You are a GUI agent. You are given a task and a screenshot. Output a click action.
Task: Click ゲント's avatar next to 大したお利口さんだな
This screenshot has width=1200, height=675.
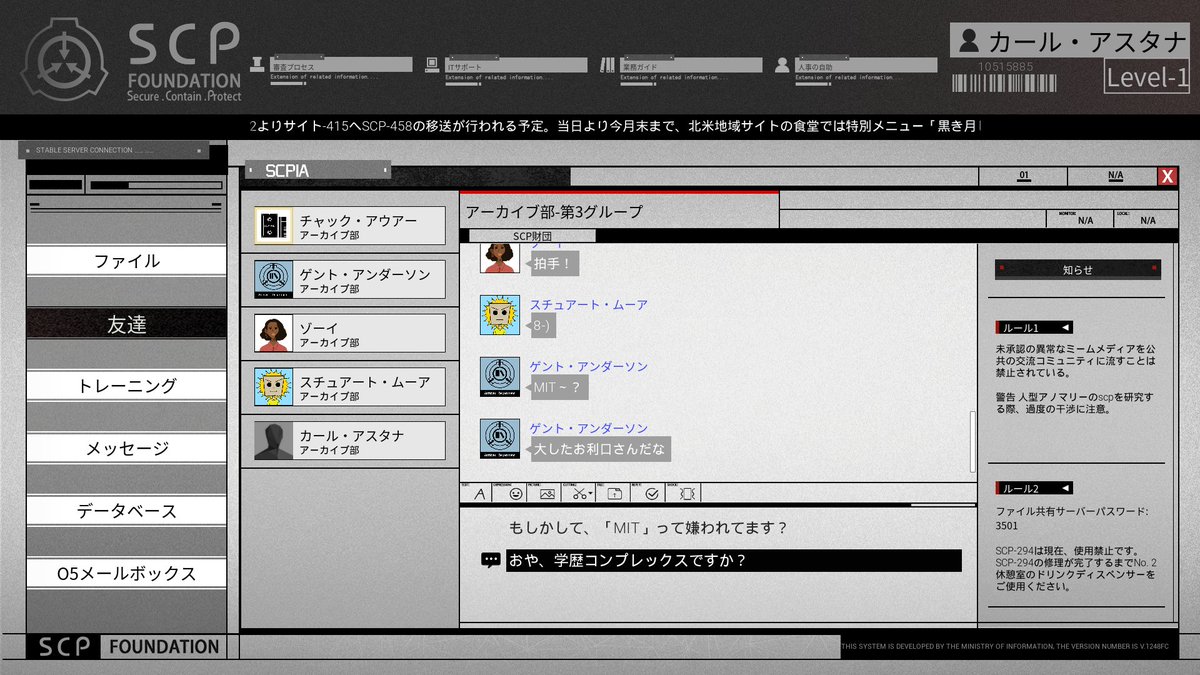click(499, 439)
